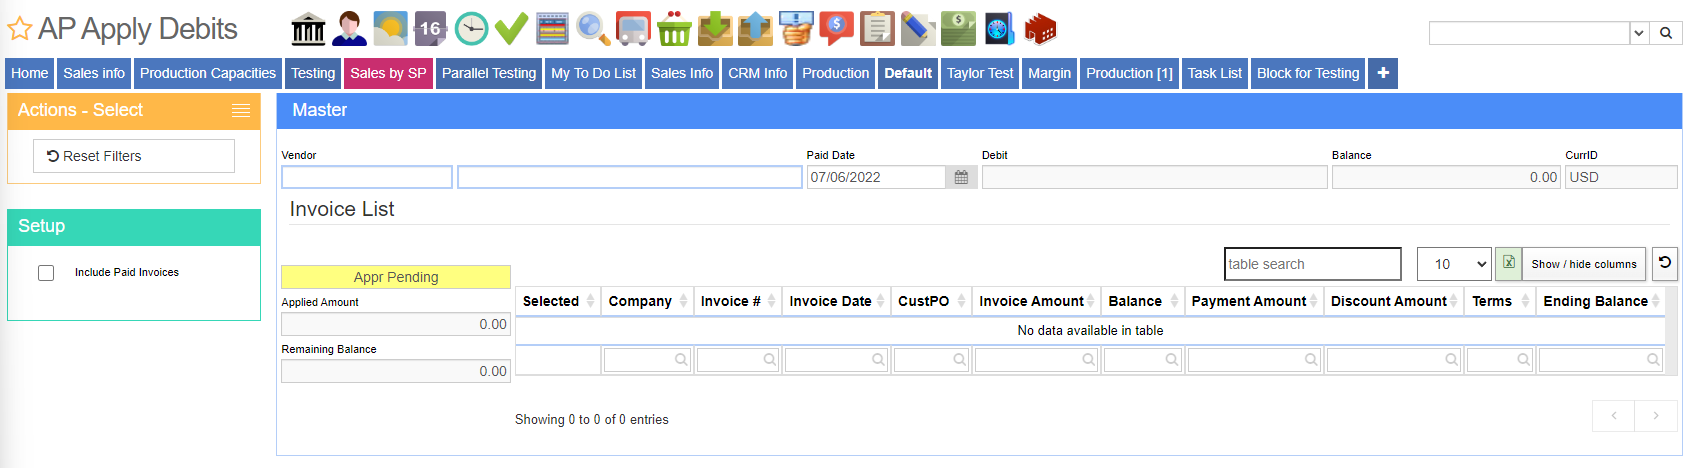Click the favorite star next to AP Apply Debits
The image size is (1695, 468).
[20, 29]
